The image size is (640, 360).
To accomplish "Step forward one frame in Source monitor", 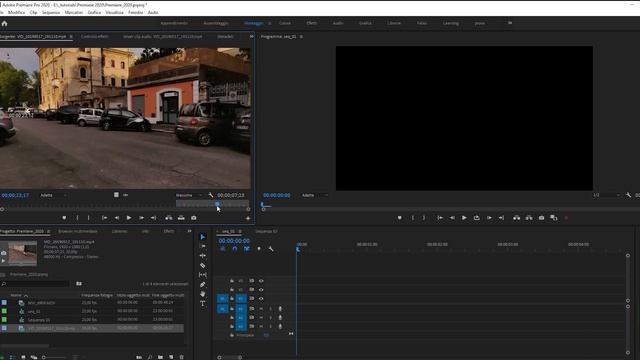I will 141,218.
